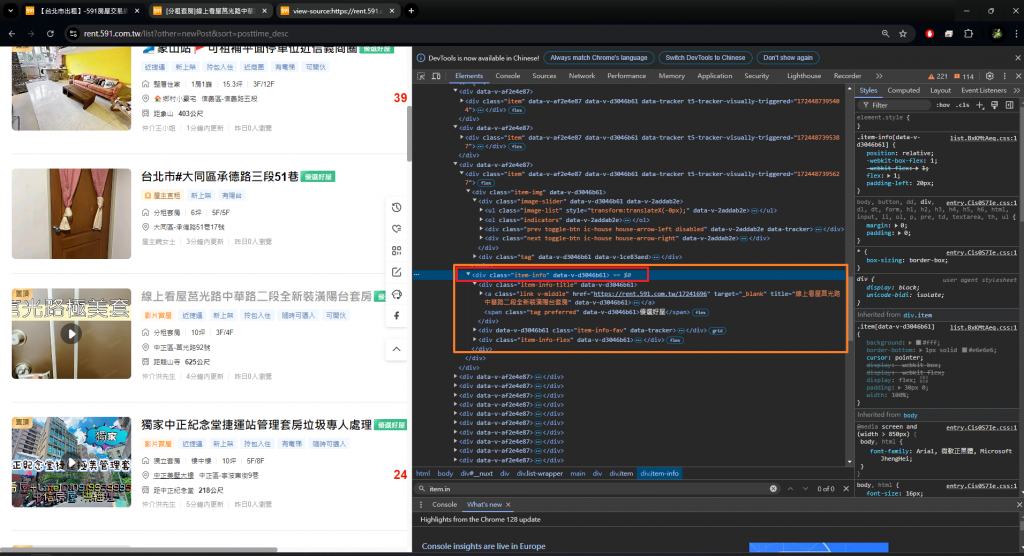Open the rent.591.com.tw/17241696 href link
The width and height of the screenshot is (1024, 556).
tap(650, 294)
